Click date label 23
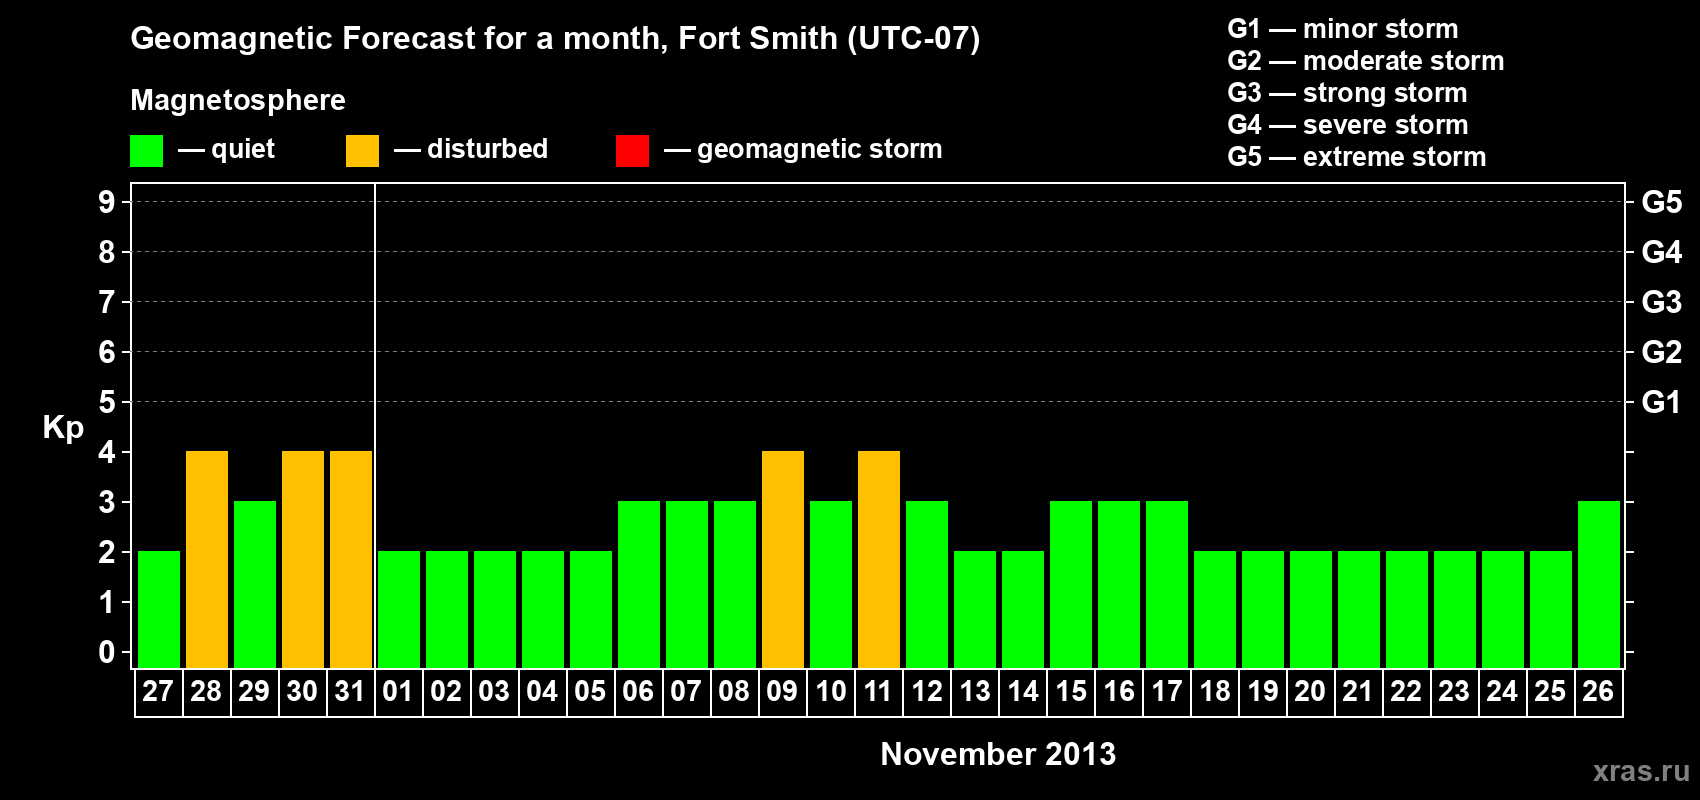Screen dimensions: 1700x800 [x=1454, y=691]
